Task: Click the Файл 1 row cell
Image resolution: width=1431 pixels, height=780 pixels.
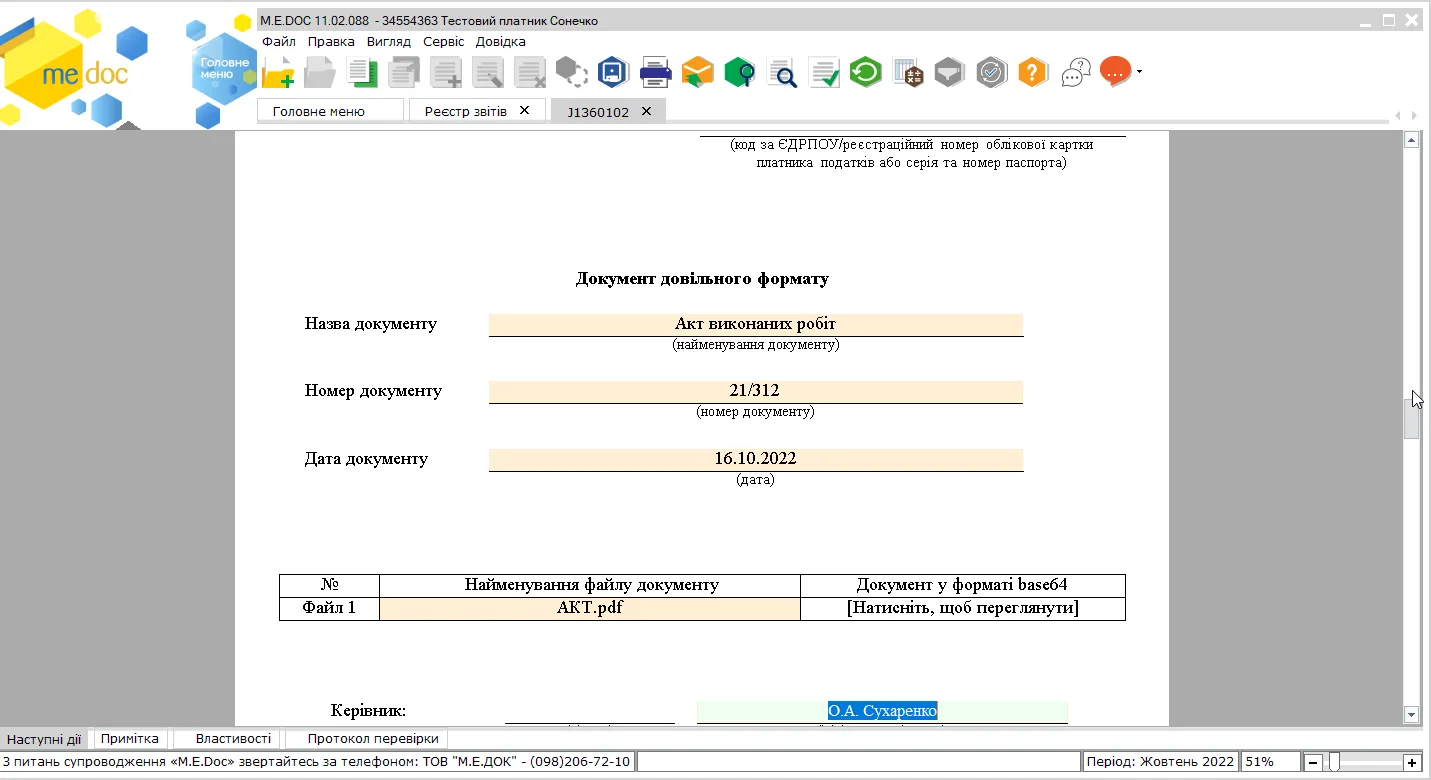Action: pyautogui.click(x=329, y=608)
